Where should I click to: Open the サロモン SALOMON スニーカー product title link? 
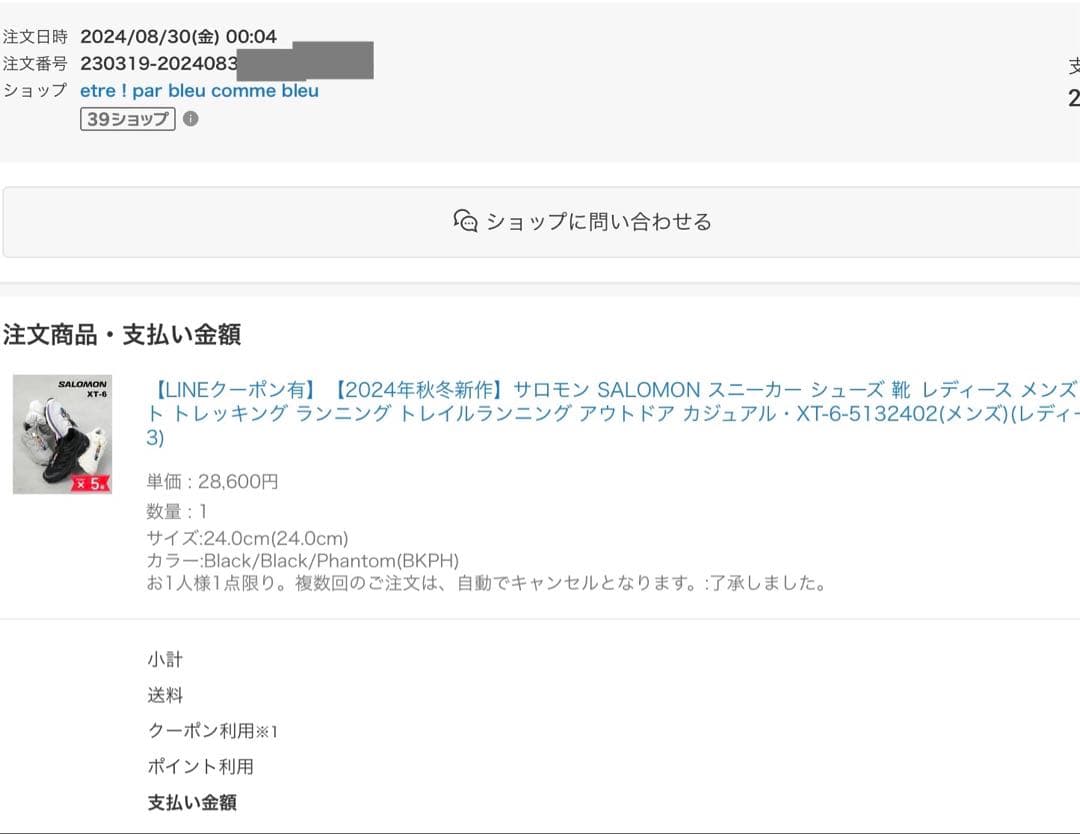point(613,413)
